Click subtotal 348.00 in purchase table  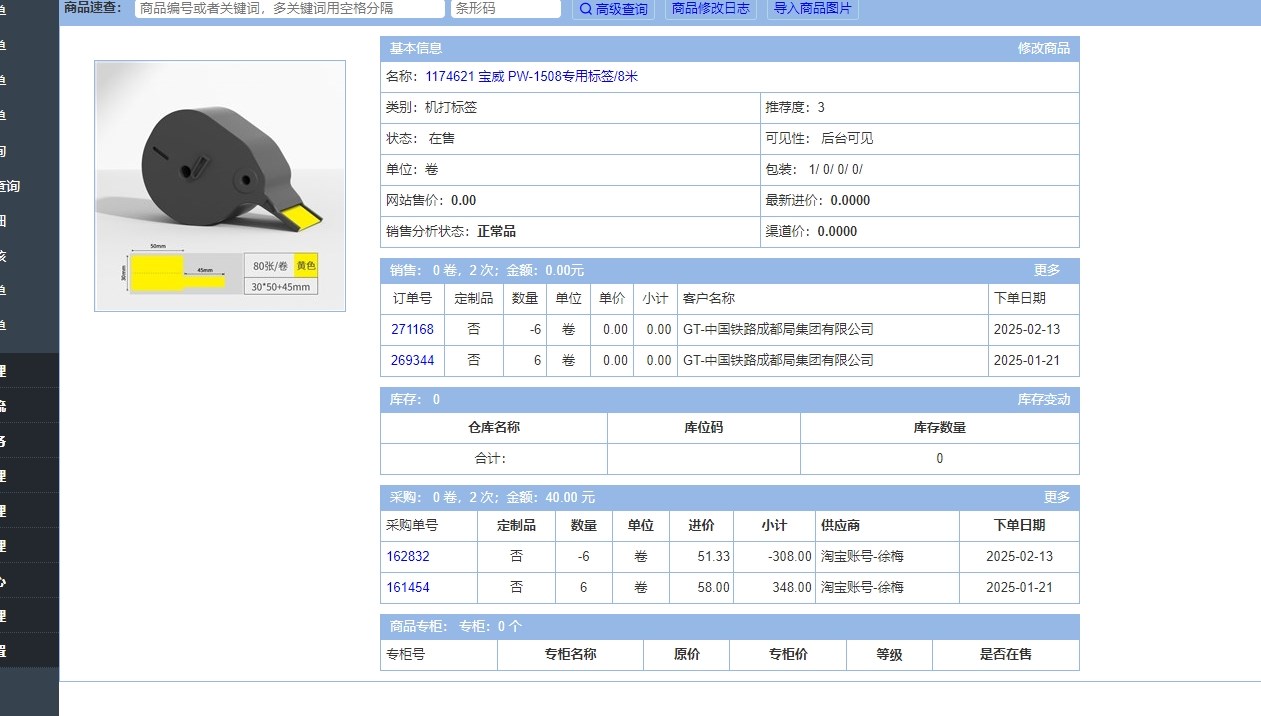(x=792, y=587)
